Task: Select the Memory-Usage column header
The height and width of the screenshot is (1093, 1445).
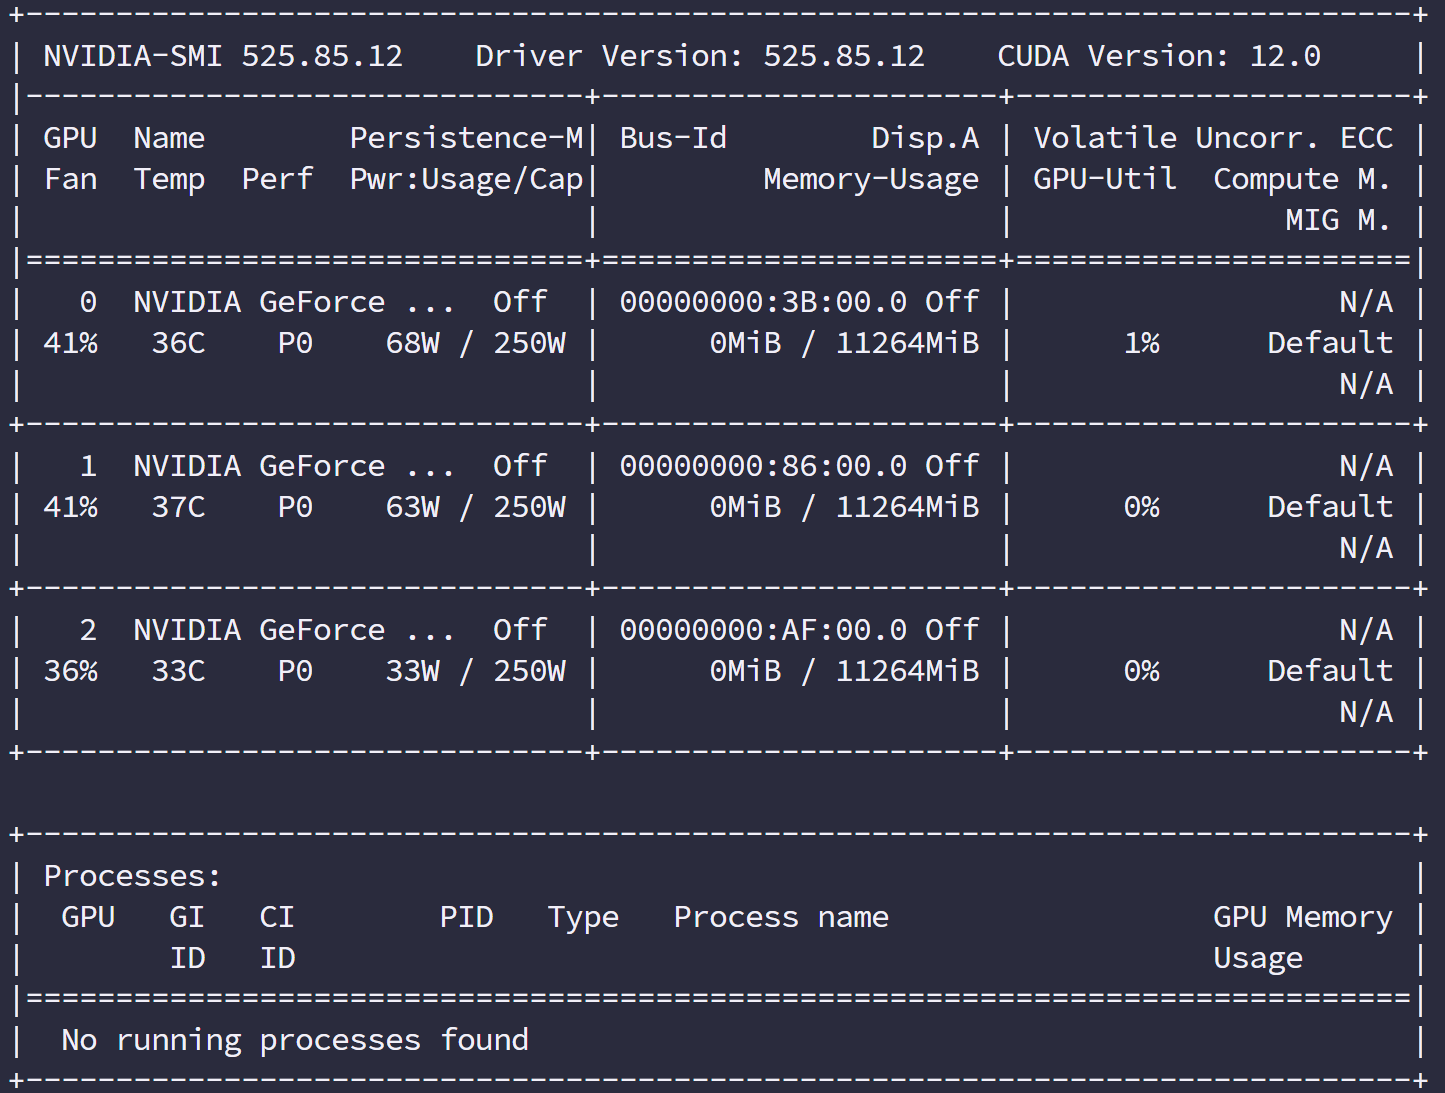Action: pos(870,179)
